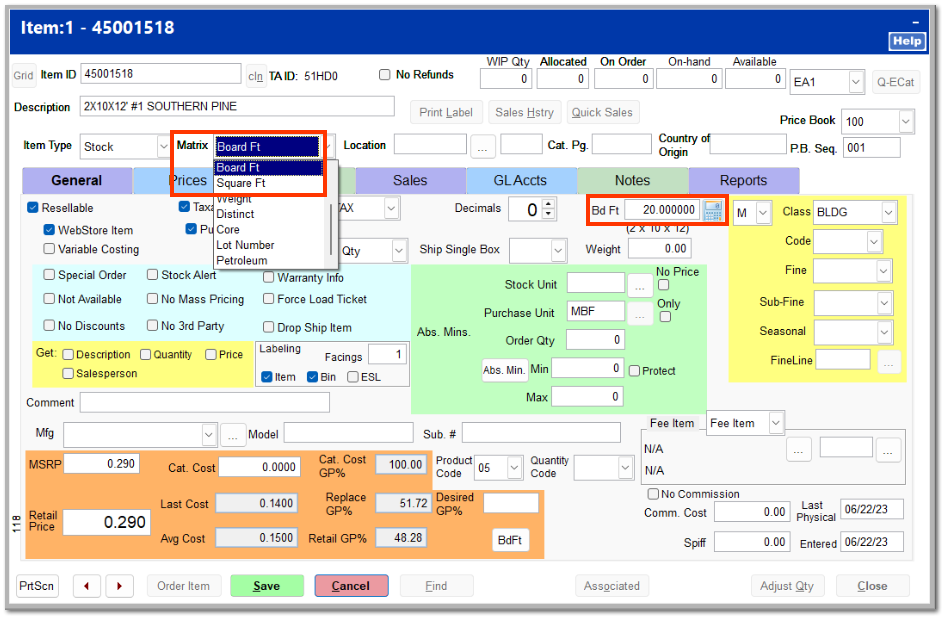Click Print Label button

pos(446,113)
